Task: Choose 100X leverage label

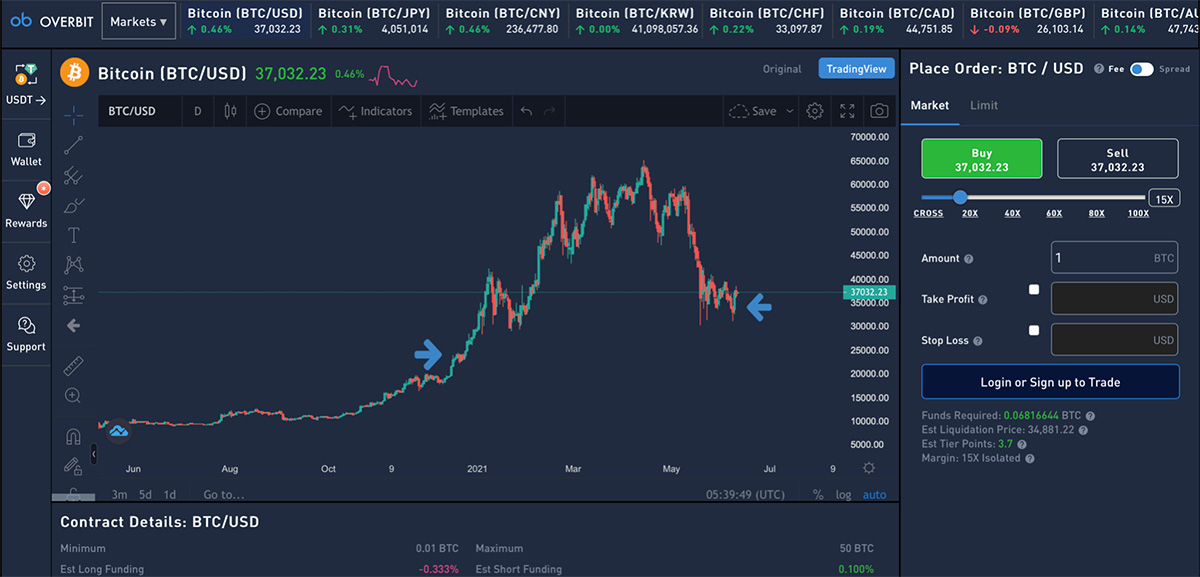Action: click(1138, 213)
